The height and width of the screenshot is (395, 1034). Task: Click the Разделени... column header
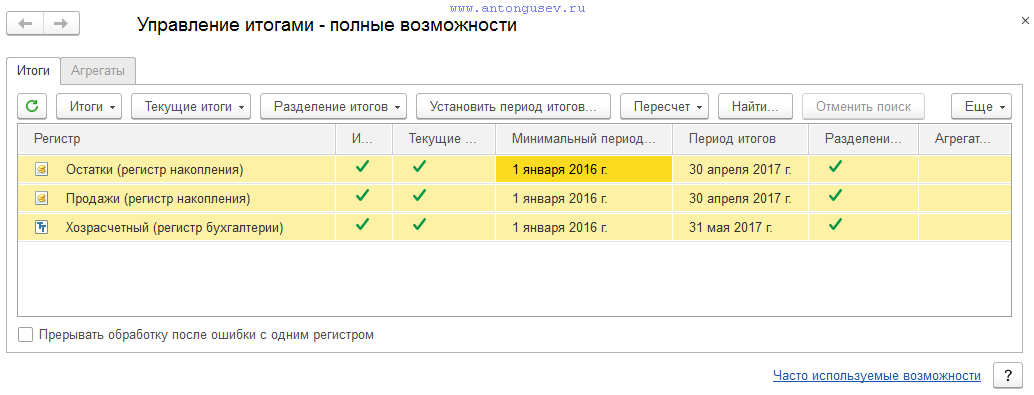(x=863, y=139)
